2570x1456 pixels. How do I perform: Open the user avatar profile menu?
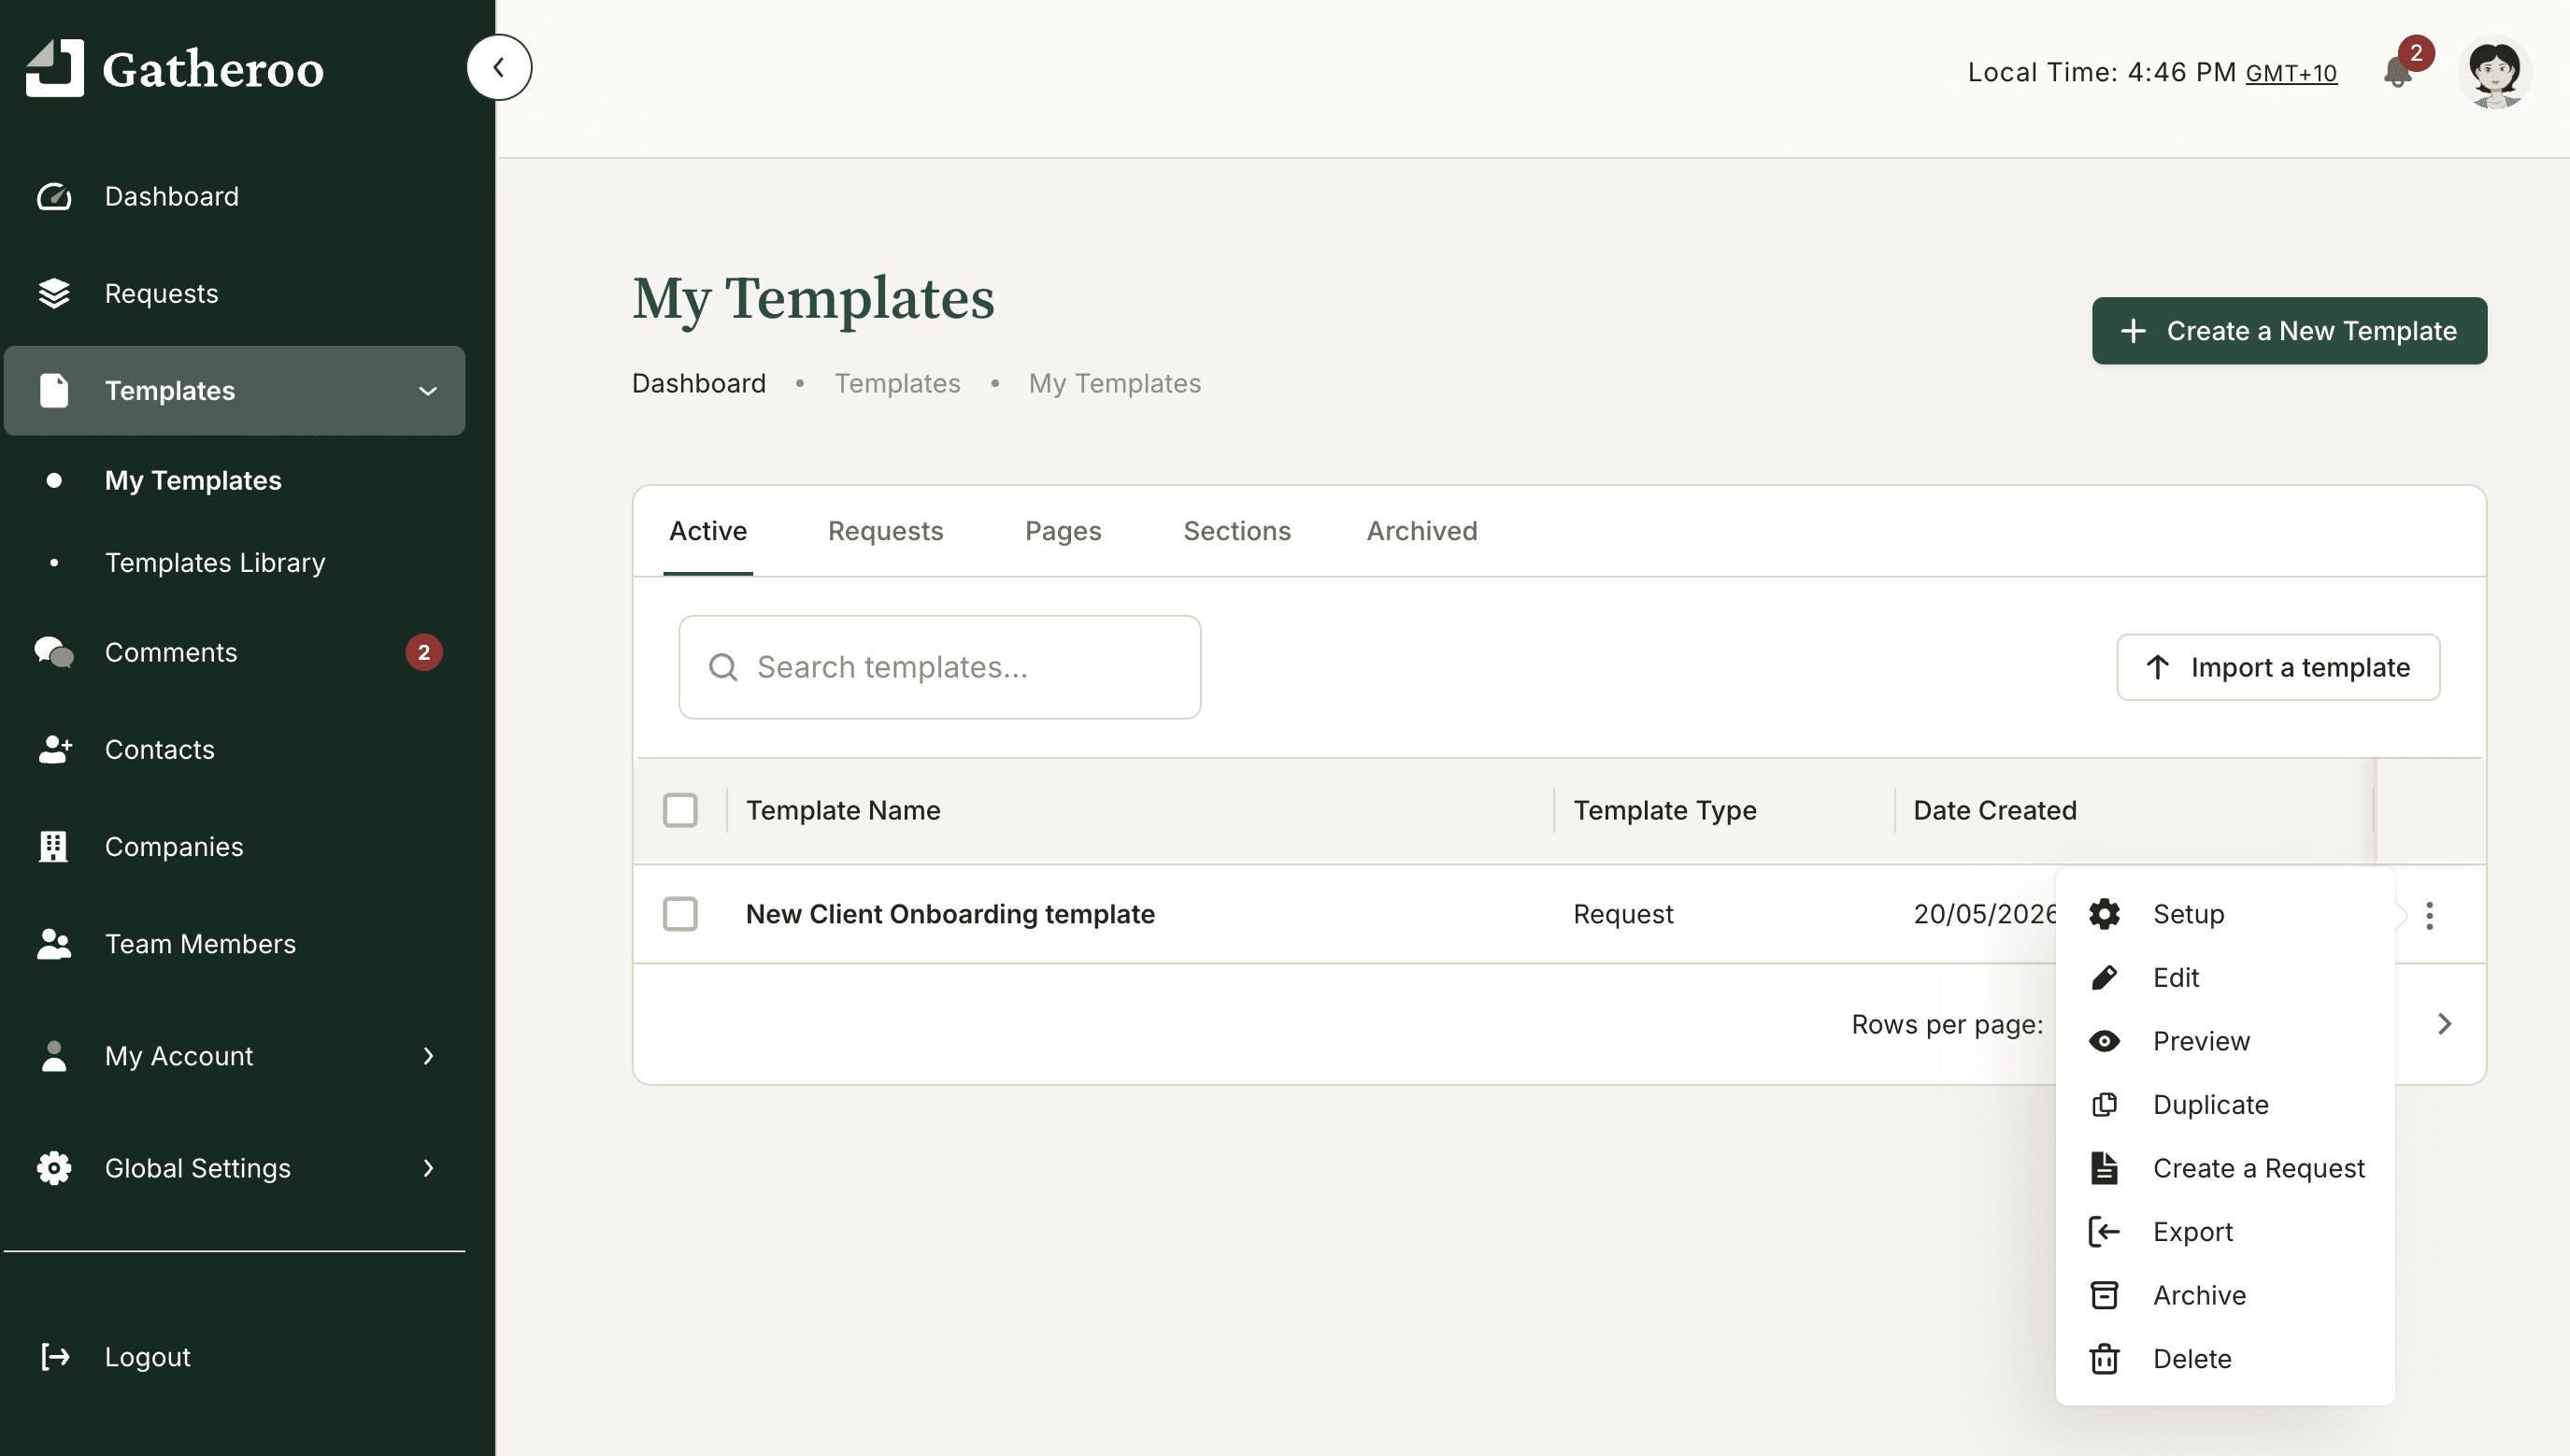pos(2494,72)
